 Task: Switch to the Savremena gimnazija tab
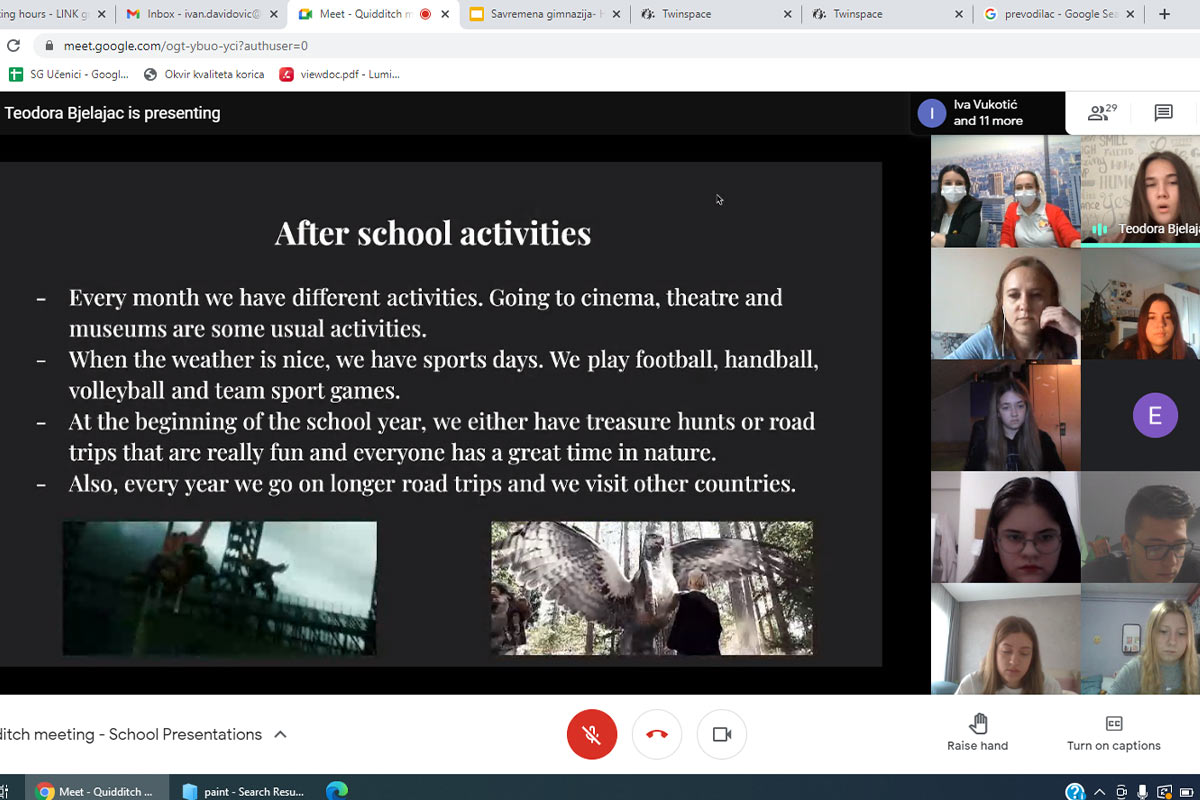543,14
